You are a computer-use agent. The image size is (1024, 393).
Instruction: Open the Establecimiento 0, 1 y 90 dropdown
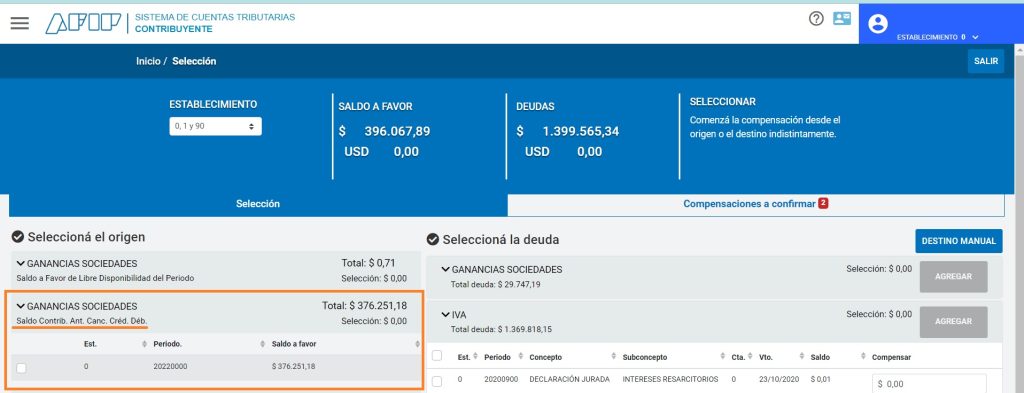click(216, 126)
